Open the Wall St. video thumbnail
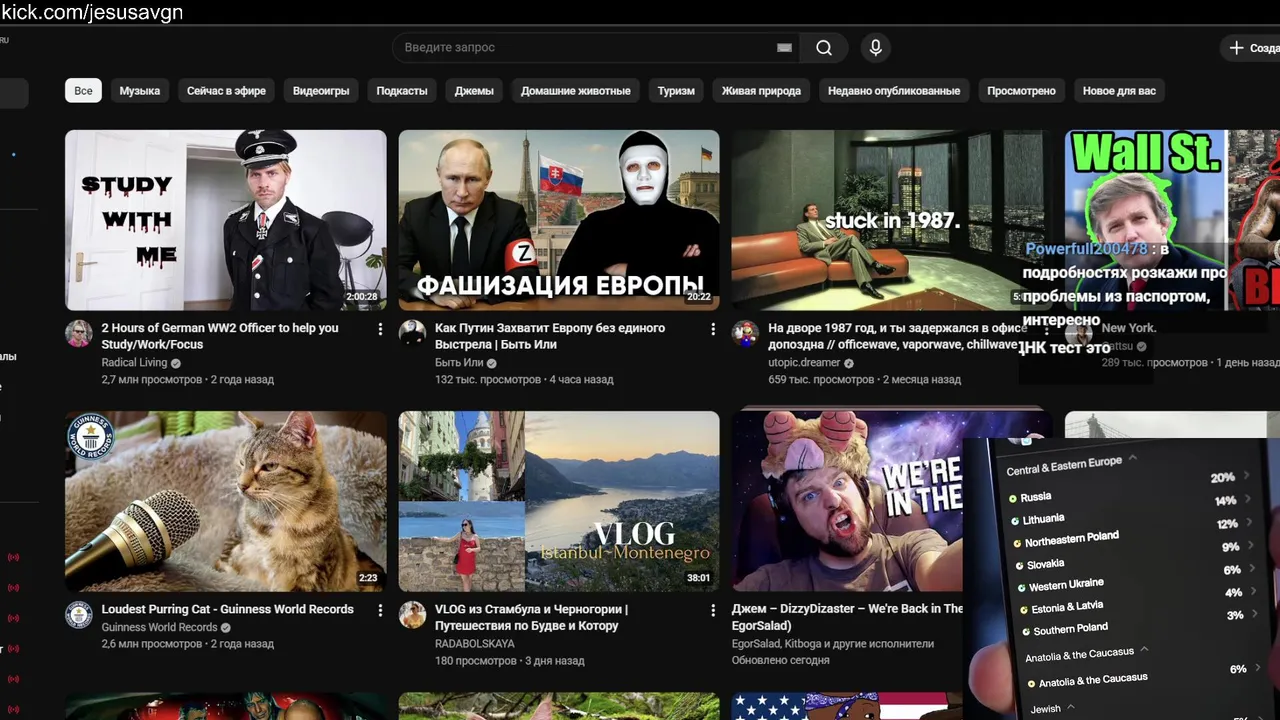Screen dimensions: 1280x720 pyautogui.click(x=1172, y=220)
